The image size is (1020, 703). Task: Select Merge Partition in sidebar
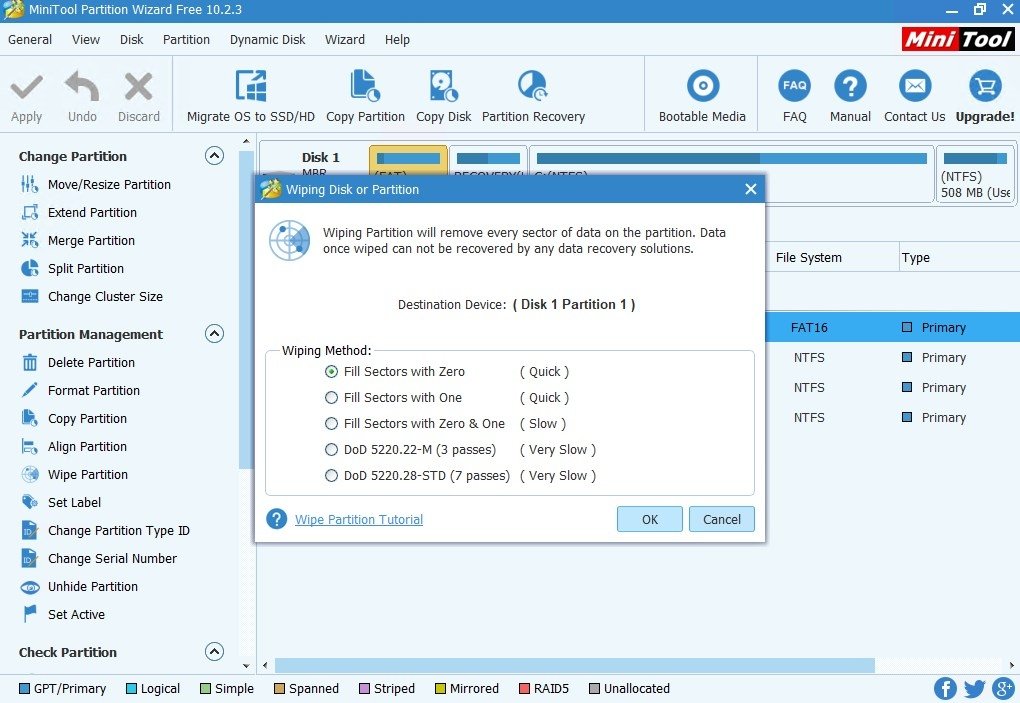coord(77,241)
